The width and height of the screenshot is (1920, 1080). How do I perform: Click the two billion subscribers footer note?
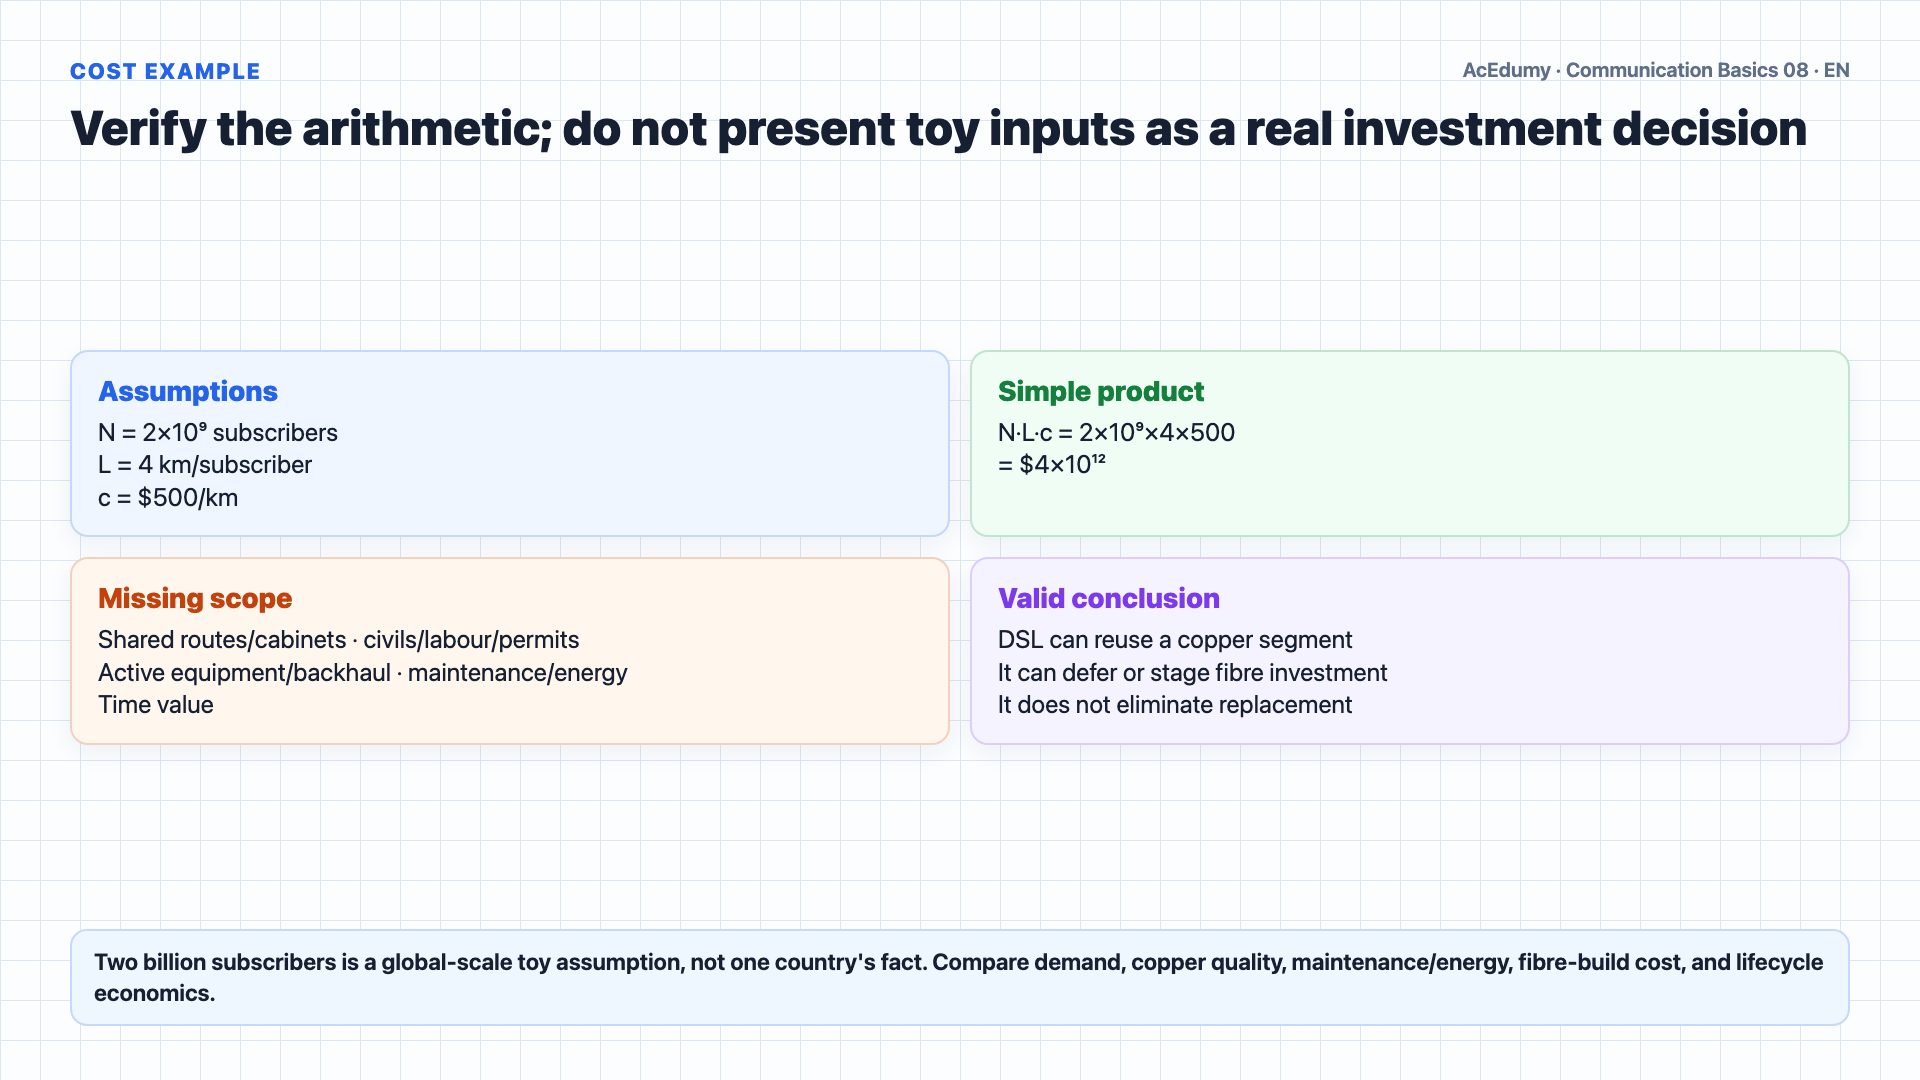pos(959,977)
